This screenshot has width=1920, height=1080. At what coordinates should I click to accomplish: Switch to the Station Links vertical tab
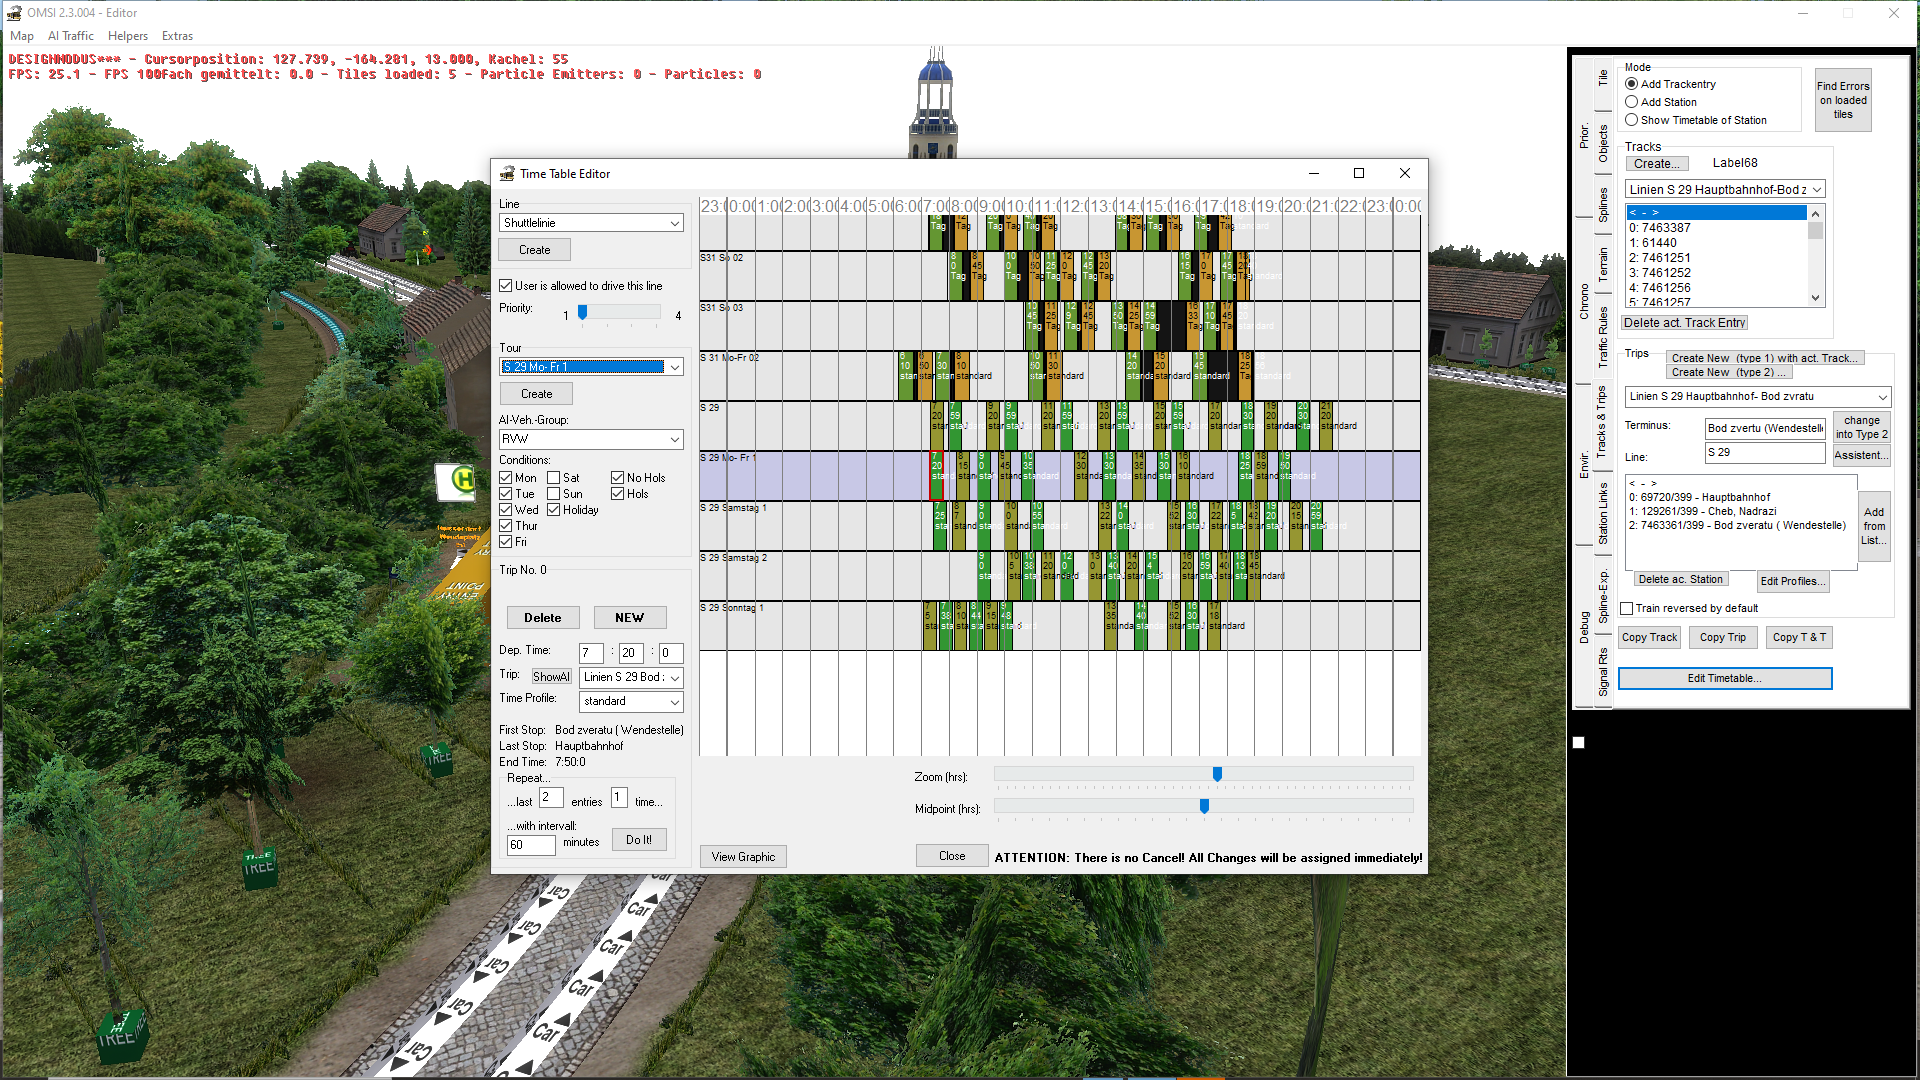1603,514
